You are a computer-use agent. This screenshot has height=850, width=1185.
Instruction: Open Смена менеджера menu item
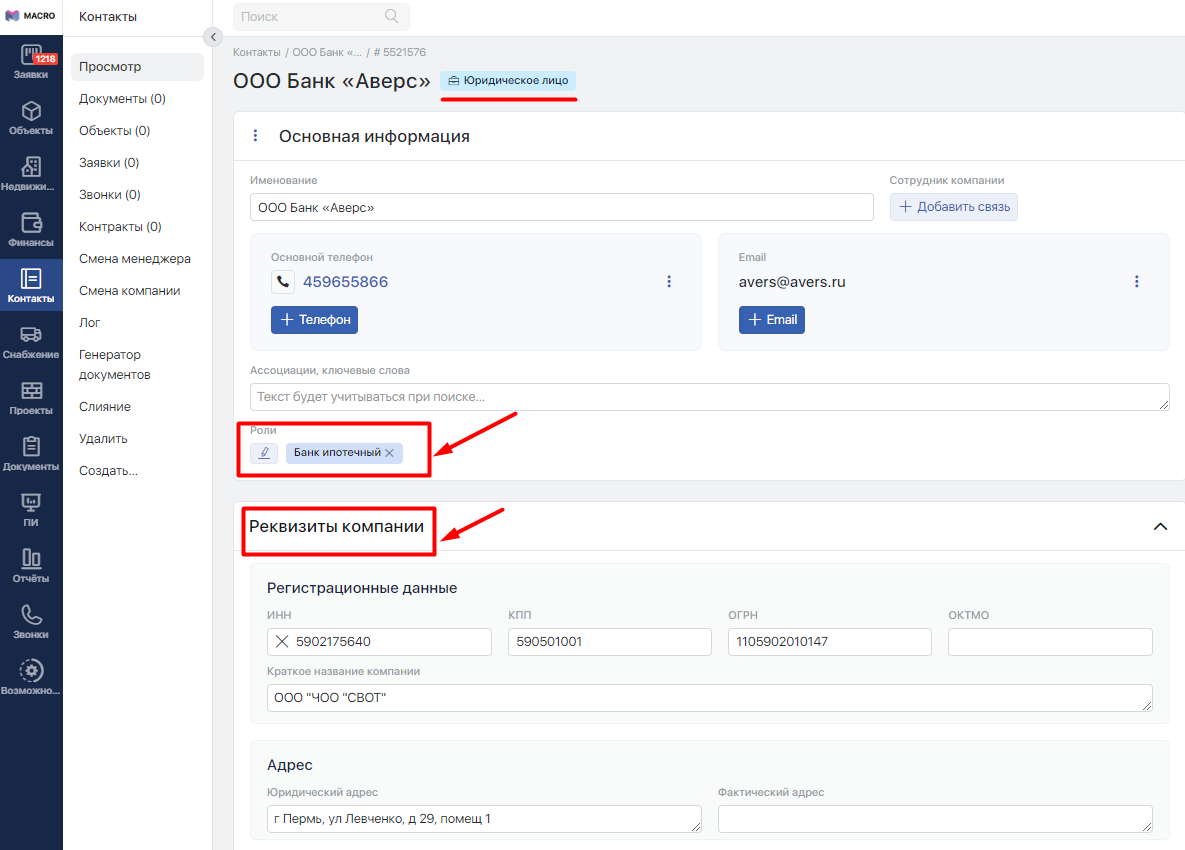135,259
